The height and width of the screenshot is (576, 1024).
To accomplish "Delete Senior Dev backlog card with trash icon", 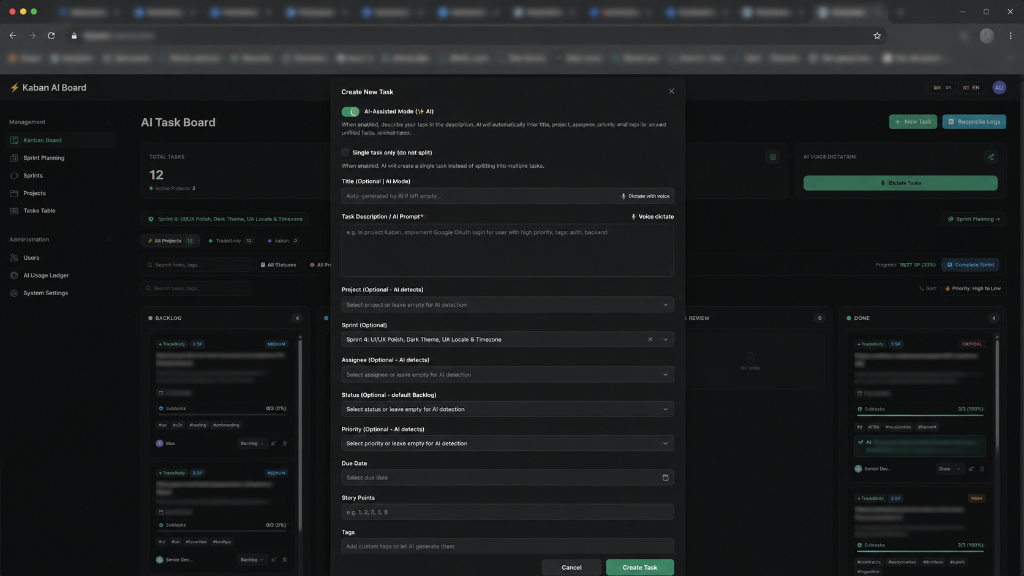I will [x=285, y=560].
